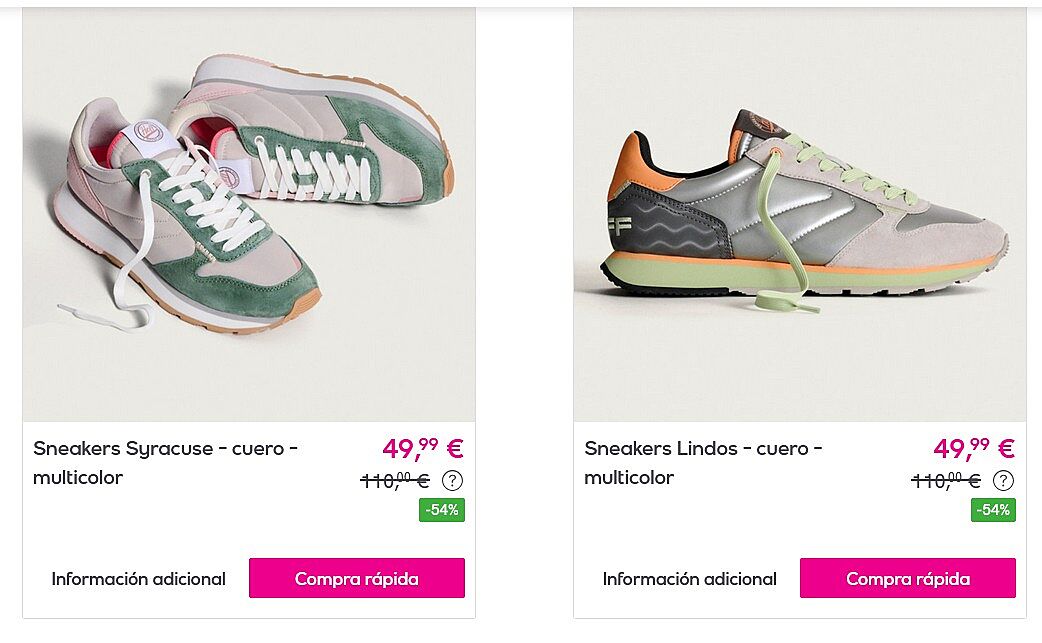Show Información adicional for Sneakers Lindos
Image resolution: width=1042 pixels, height=643 pixels.
pos(690,579)
